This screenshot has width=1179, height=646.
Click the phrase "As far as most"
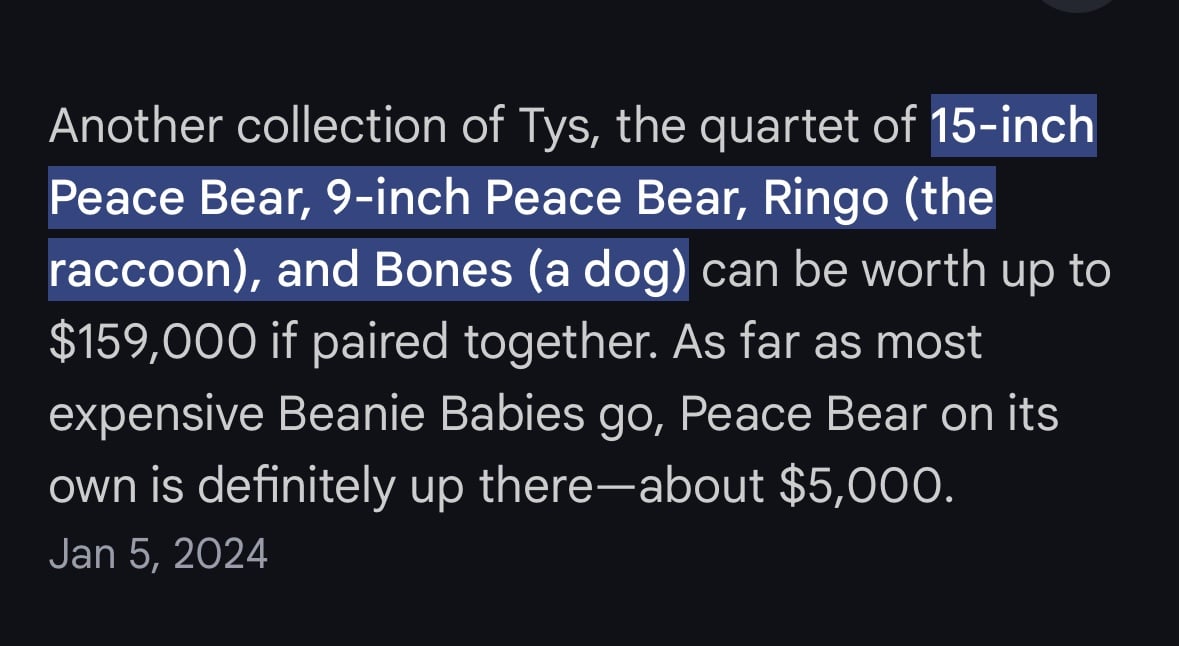tap(827, 342)
